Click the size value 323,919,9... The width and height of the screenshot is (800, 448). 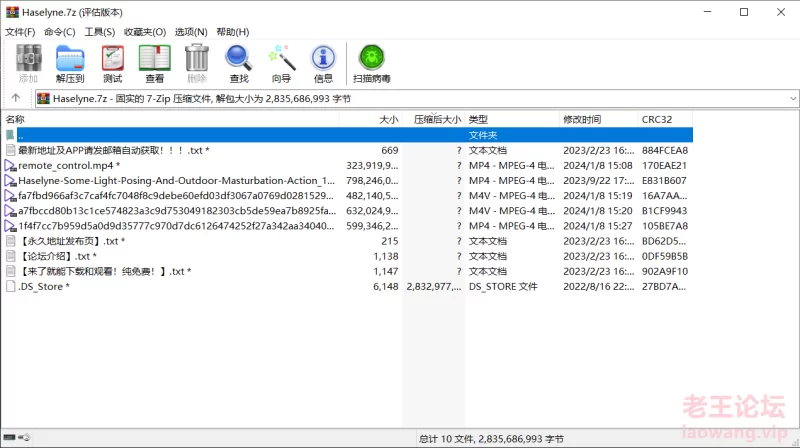372,165
